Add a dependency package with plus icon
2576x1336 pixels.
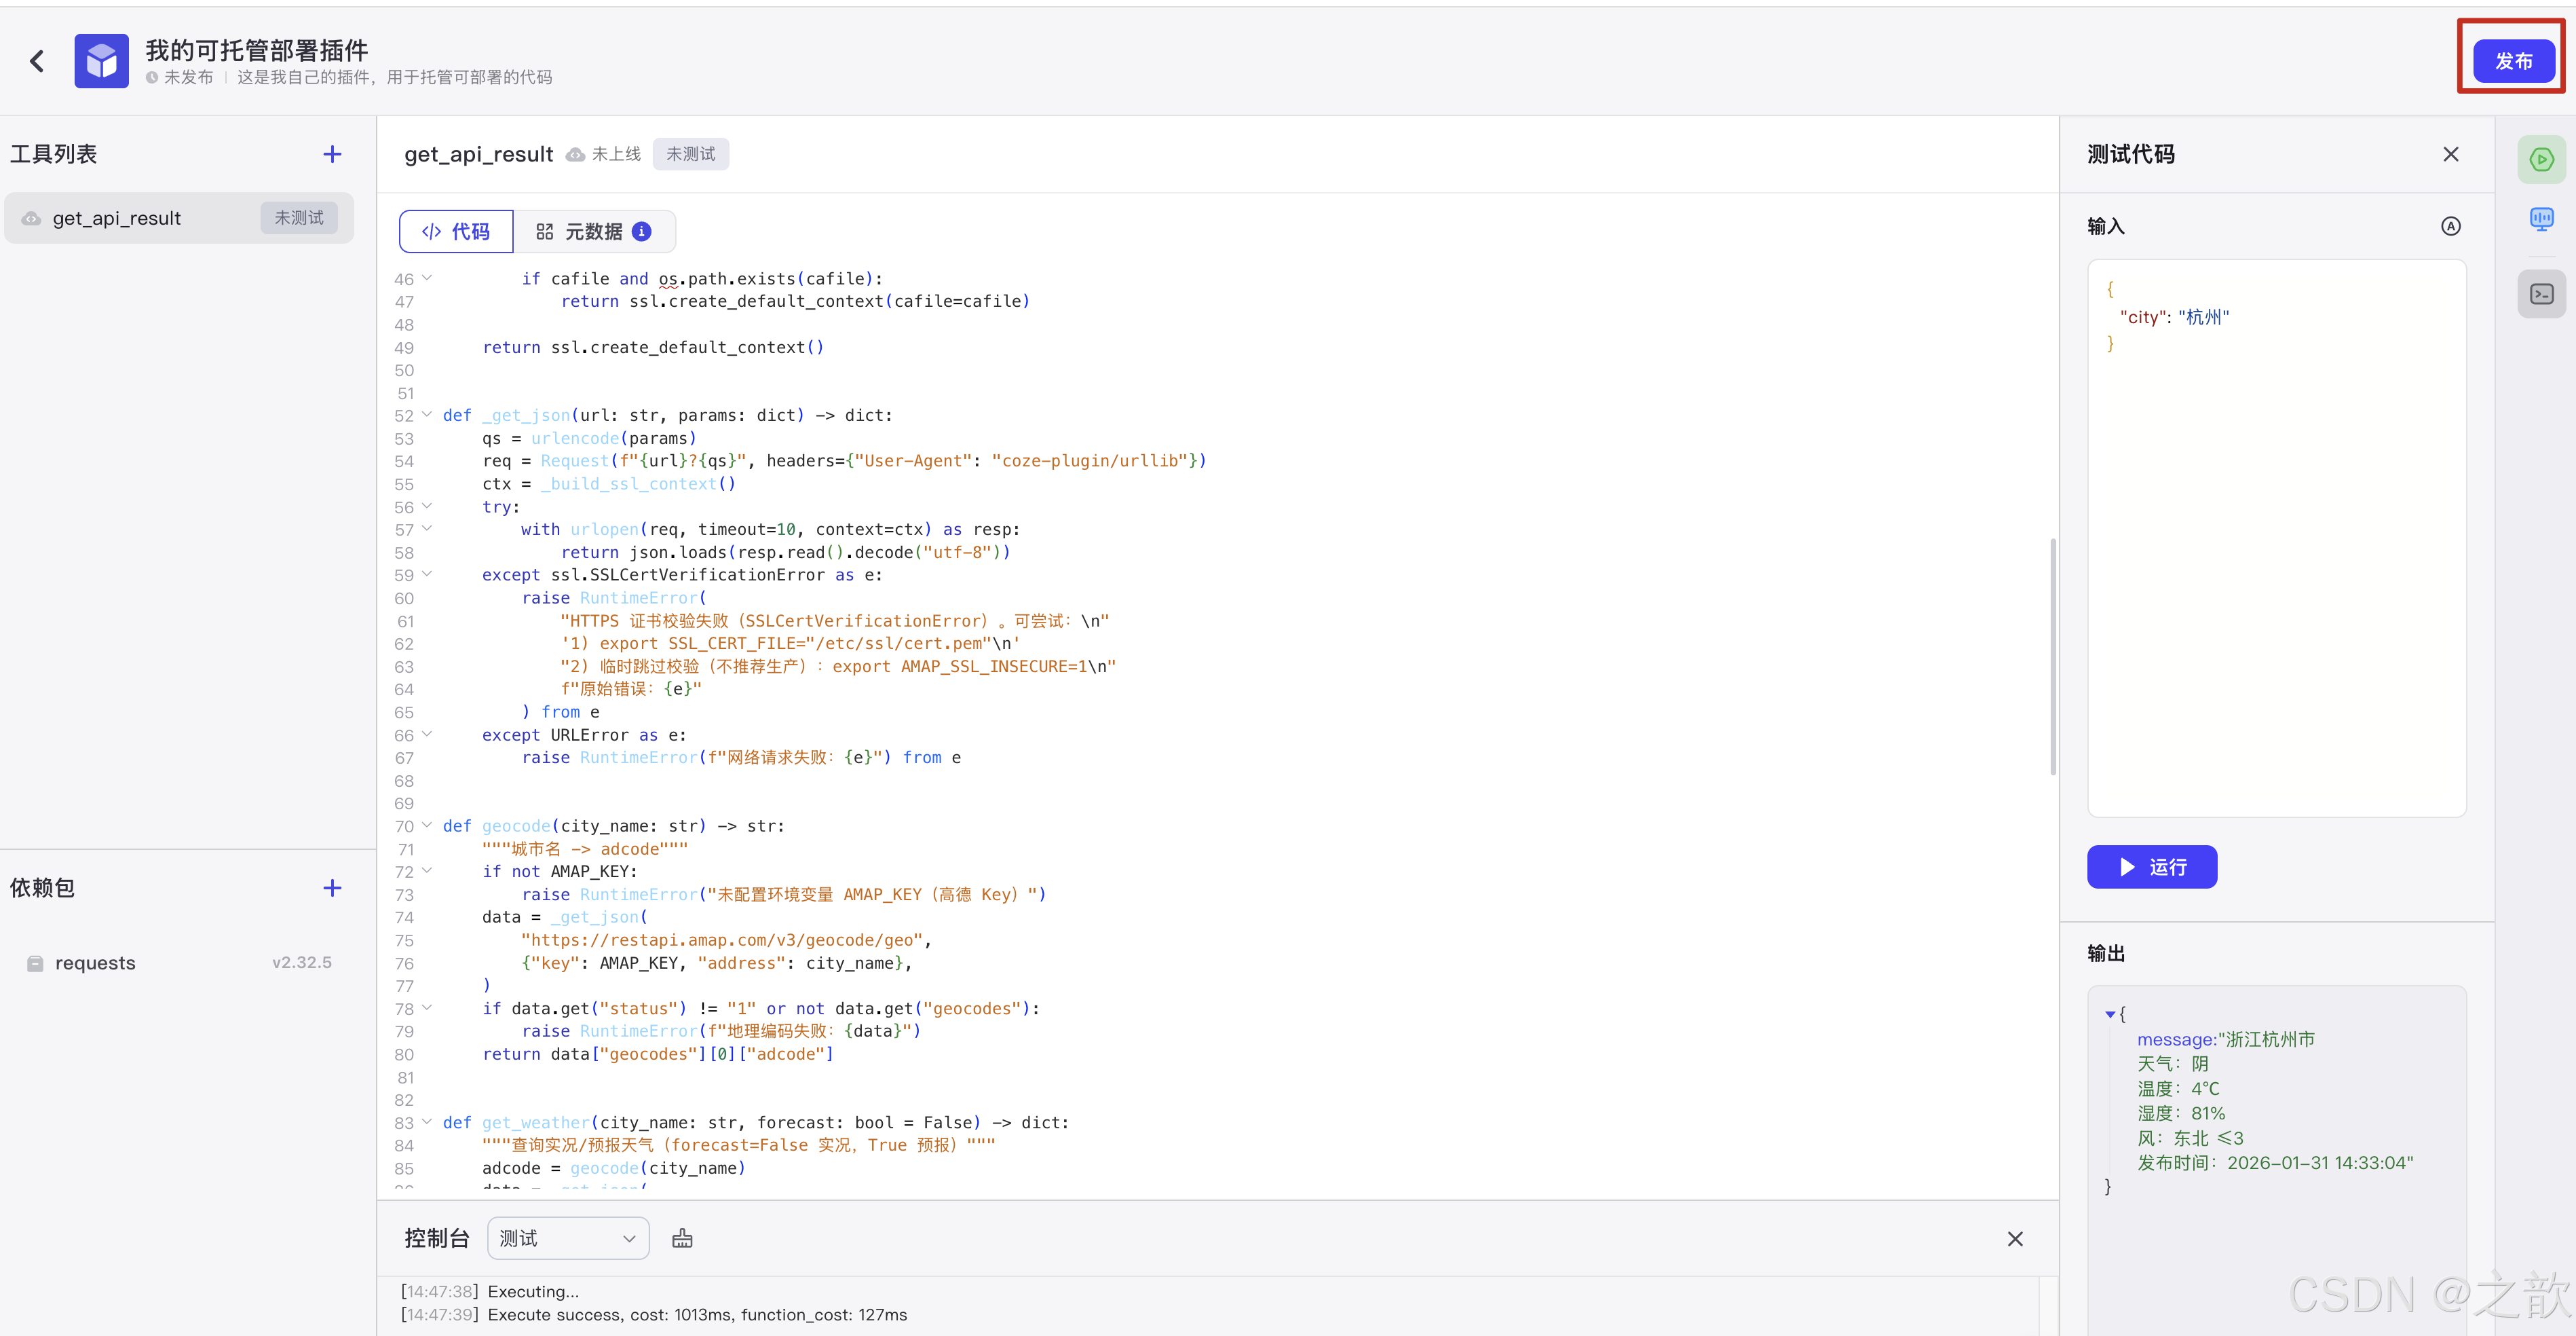pos(332,888)
